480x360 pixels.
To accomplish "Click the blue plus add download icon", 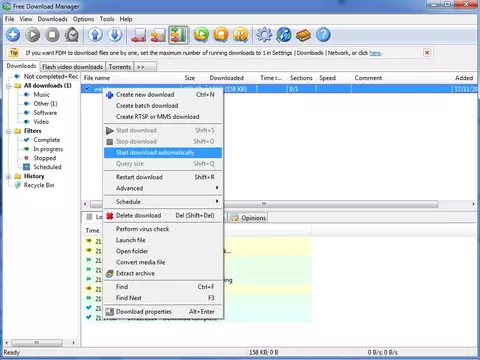I will click(x=13, y=35).
